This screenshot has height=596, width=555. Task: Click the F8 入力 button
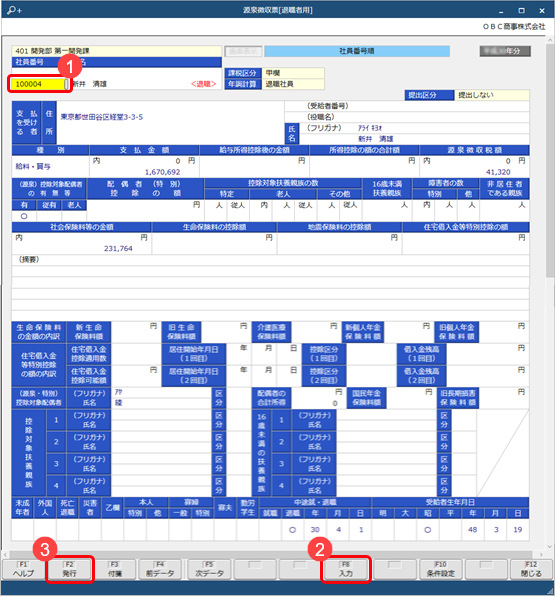346,569
